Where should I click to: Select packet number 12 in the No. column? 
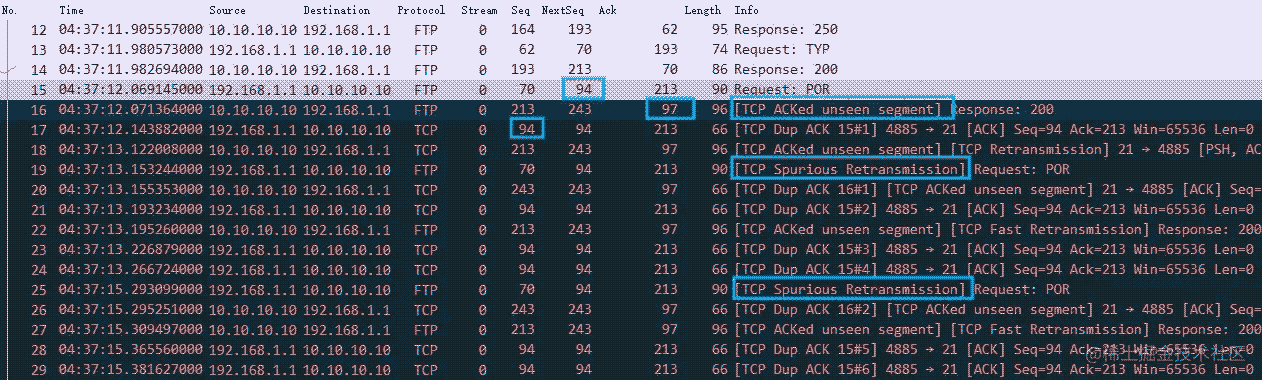pyautogui.click(x=39, y=30)
